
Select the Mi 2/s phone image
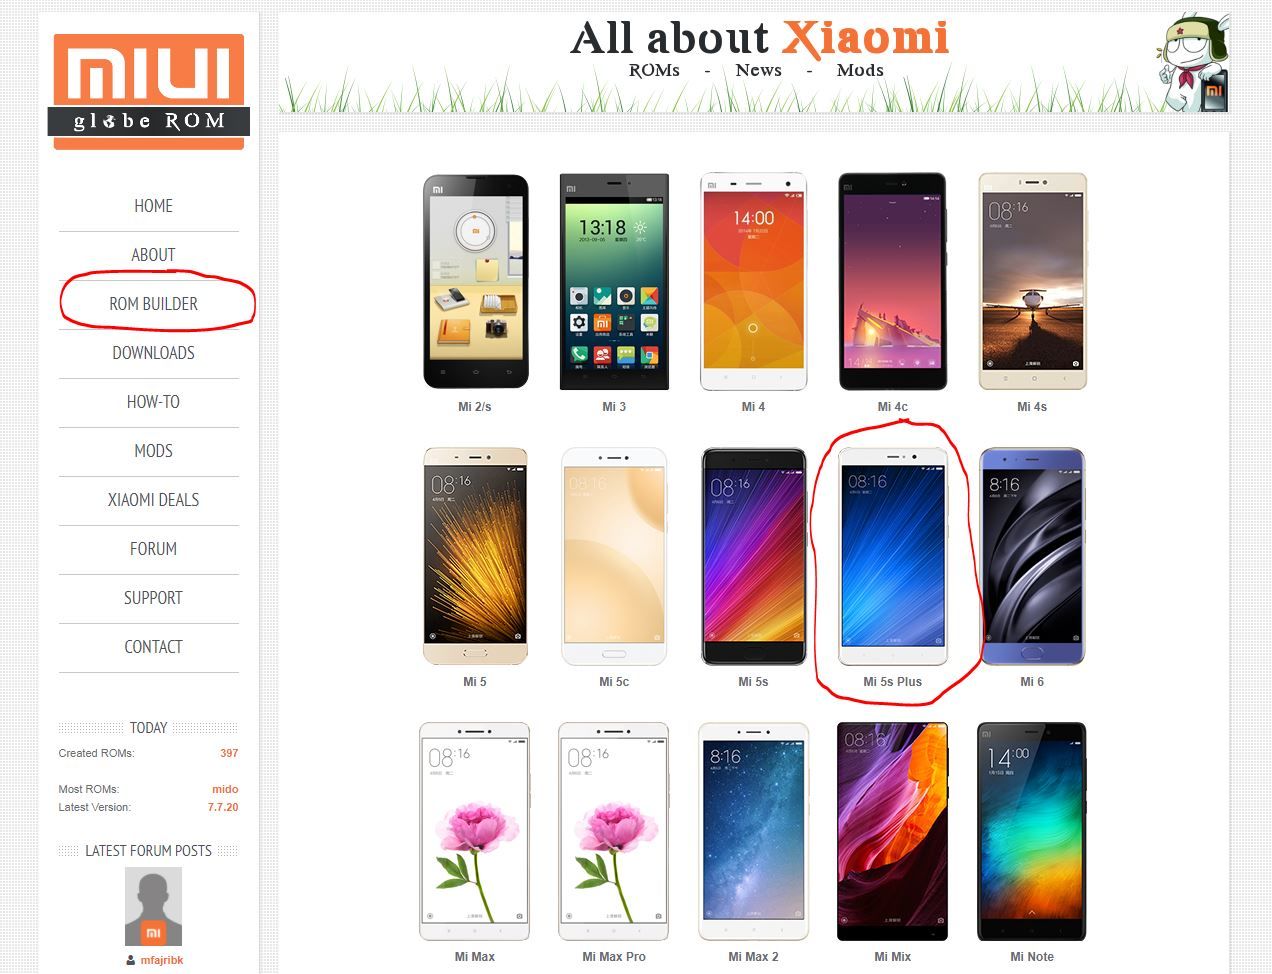tap(475, 282)
